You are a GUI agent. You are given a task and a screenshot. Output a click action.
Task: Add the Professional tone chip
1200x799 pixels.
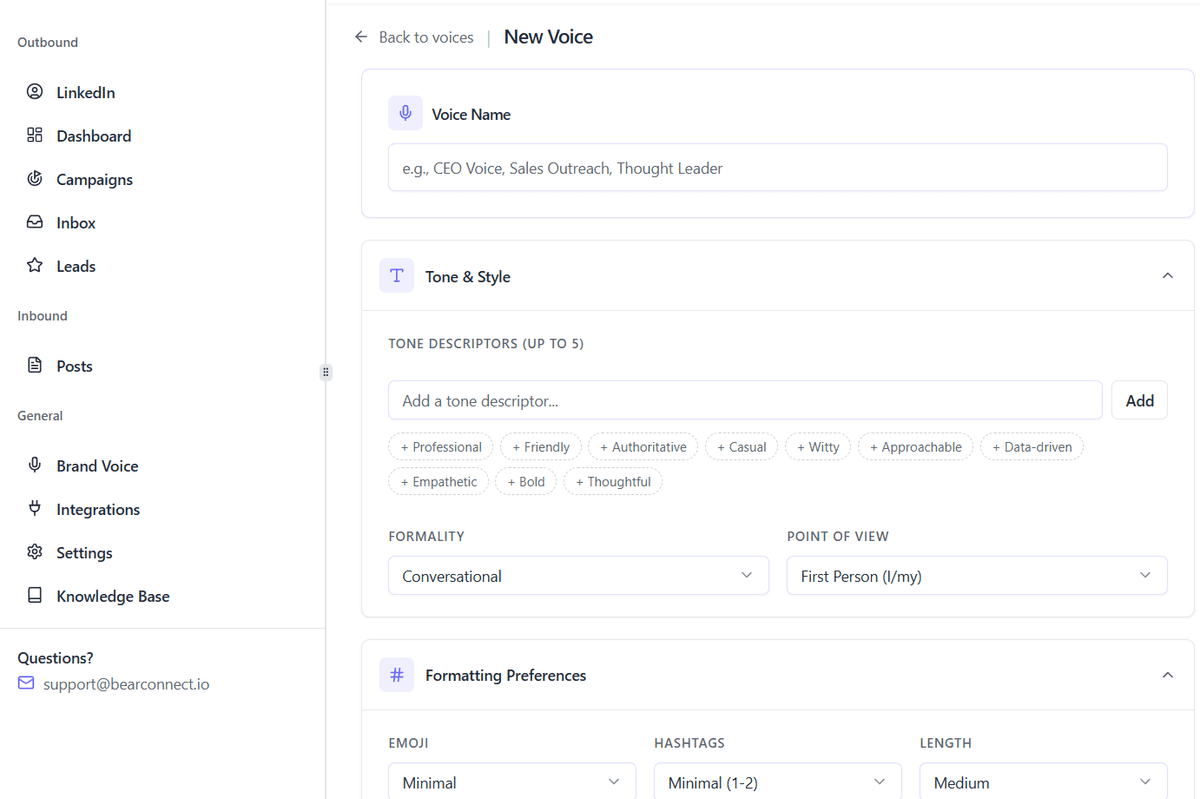[440, 447]
